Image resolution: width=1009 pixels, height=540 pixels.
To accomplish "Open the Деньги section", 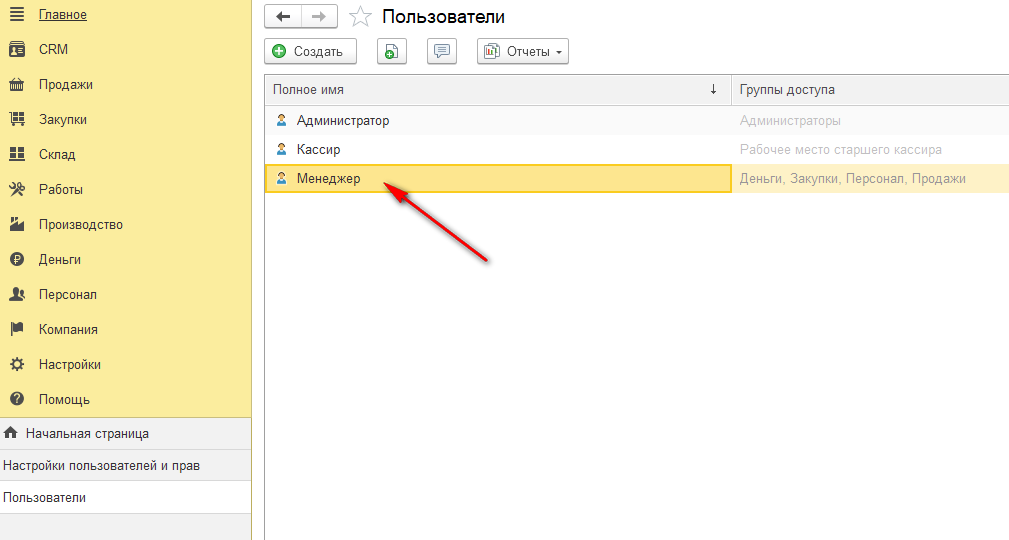I will coord(60,259).
